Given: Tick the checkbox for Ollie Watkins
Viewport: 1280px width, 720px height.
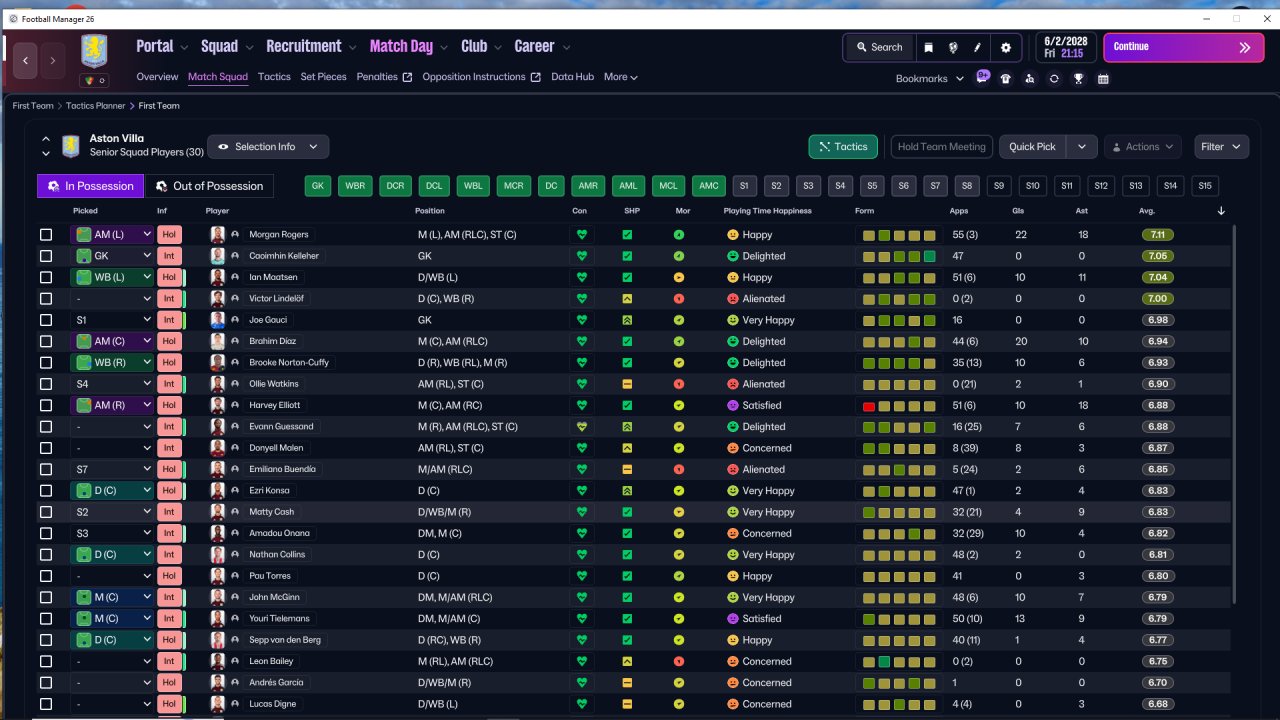Looking at the screenshot, I should (46, 384).
